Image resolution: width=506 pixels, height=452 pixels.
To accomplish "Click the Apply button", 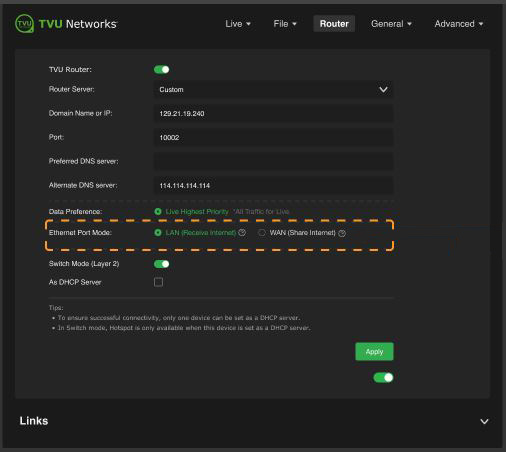I will coord(374,352).
